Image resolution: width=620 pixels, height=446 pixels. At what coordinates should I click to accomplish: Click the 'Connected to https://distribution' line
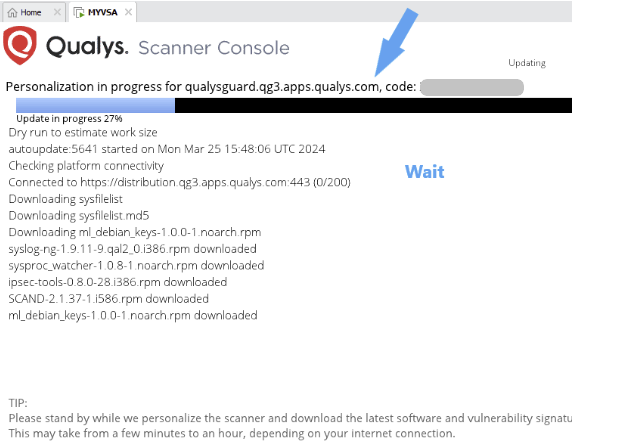180,182
